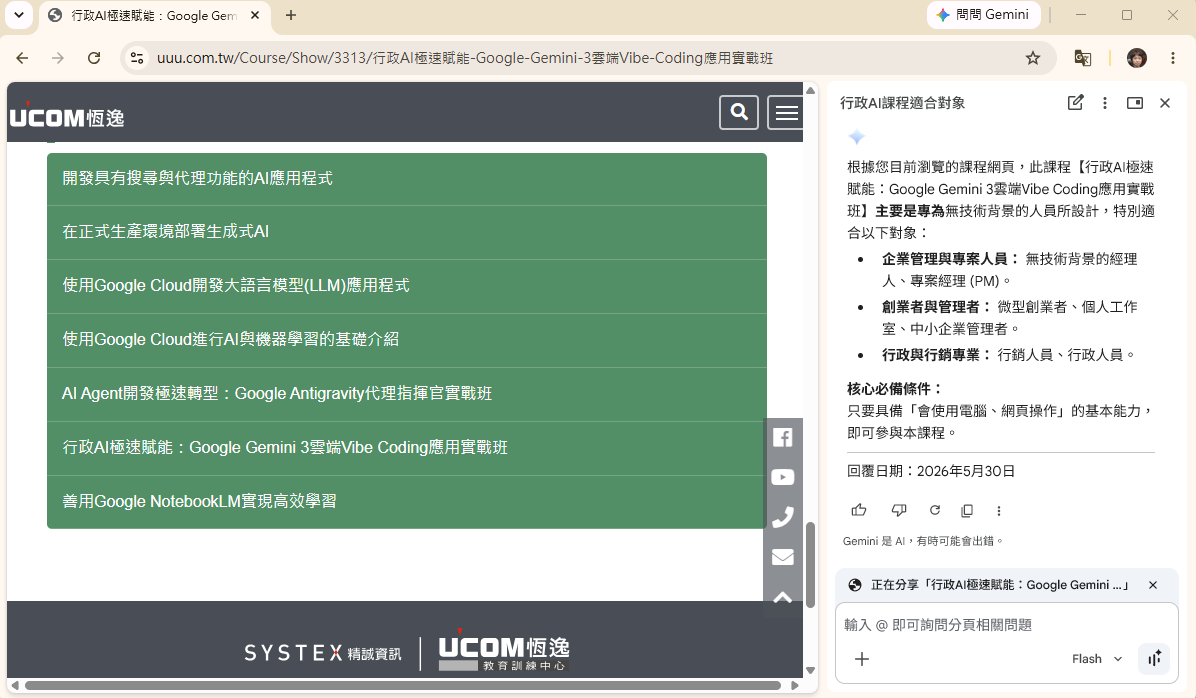The height and width of the screenshot is (698, 1196).
Task: Open 使用Google Cloud進行AI與機器學習的基礎介紹 course
Action: point(407,340)
